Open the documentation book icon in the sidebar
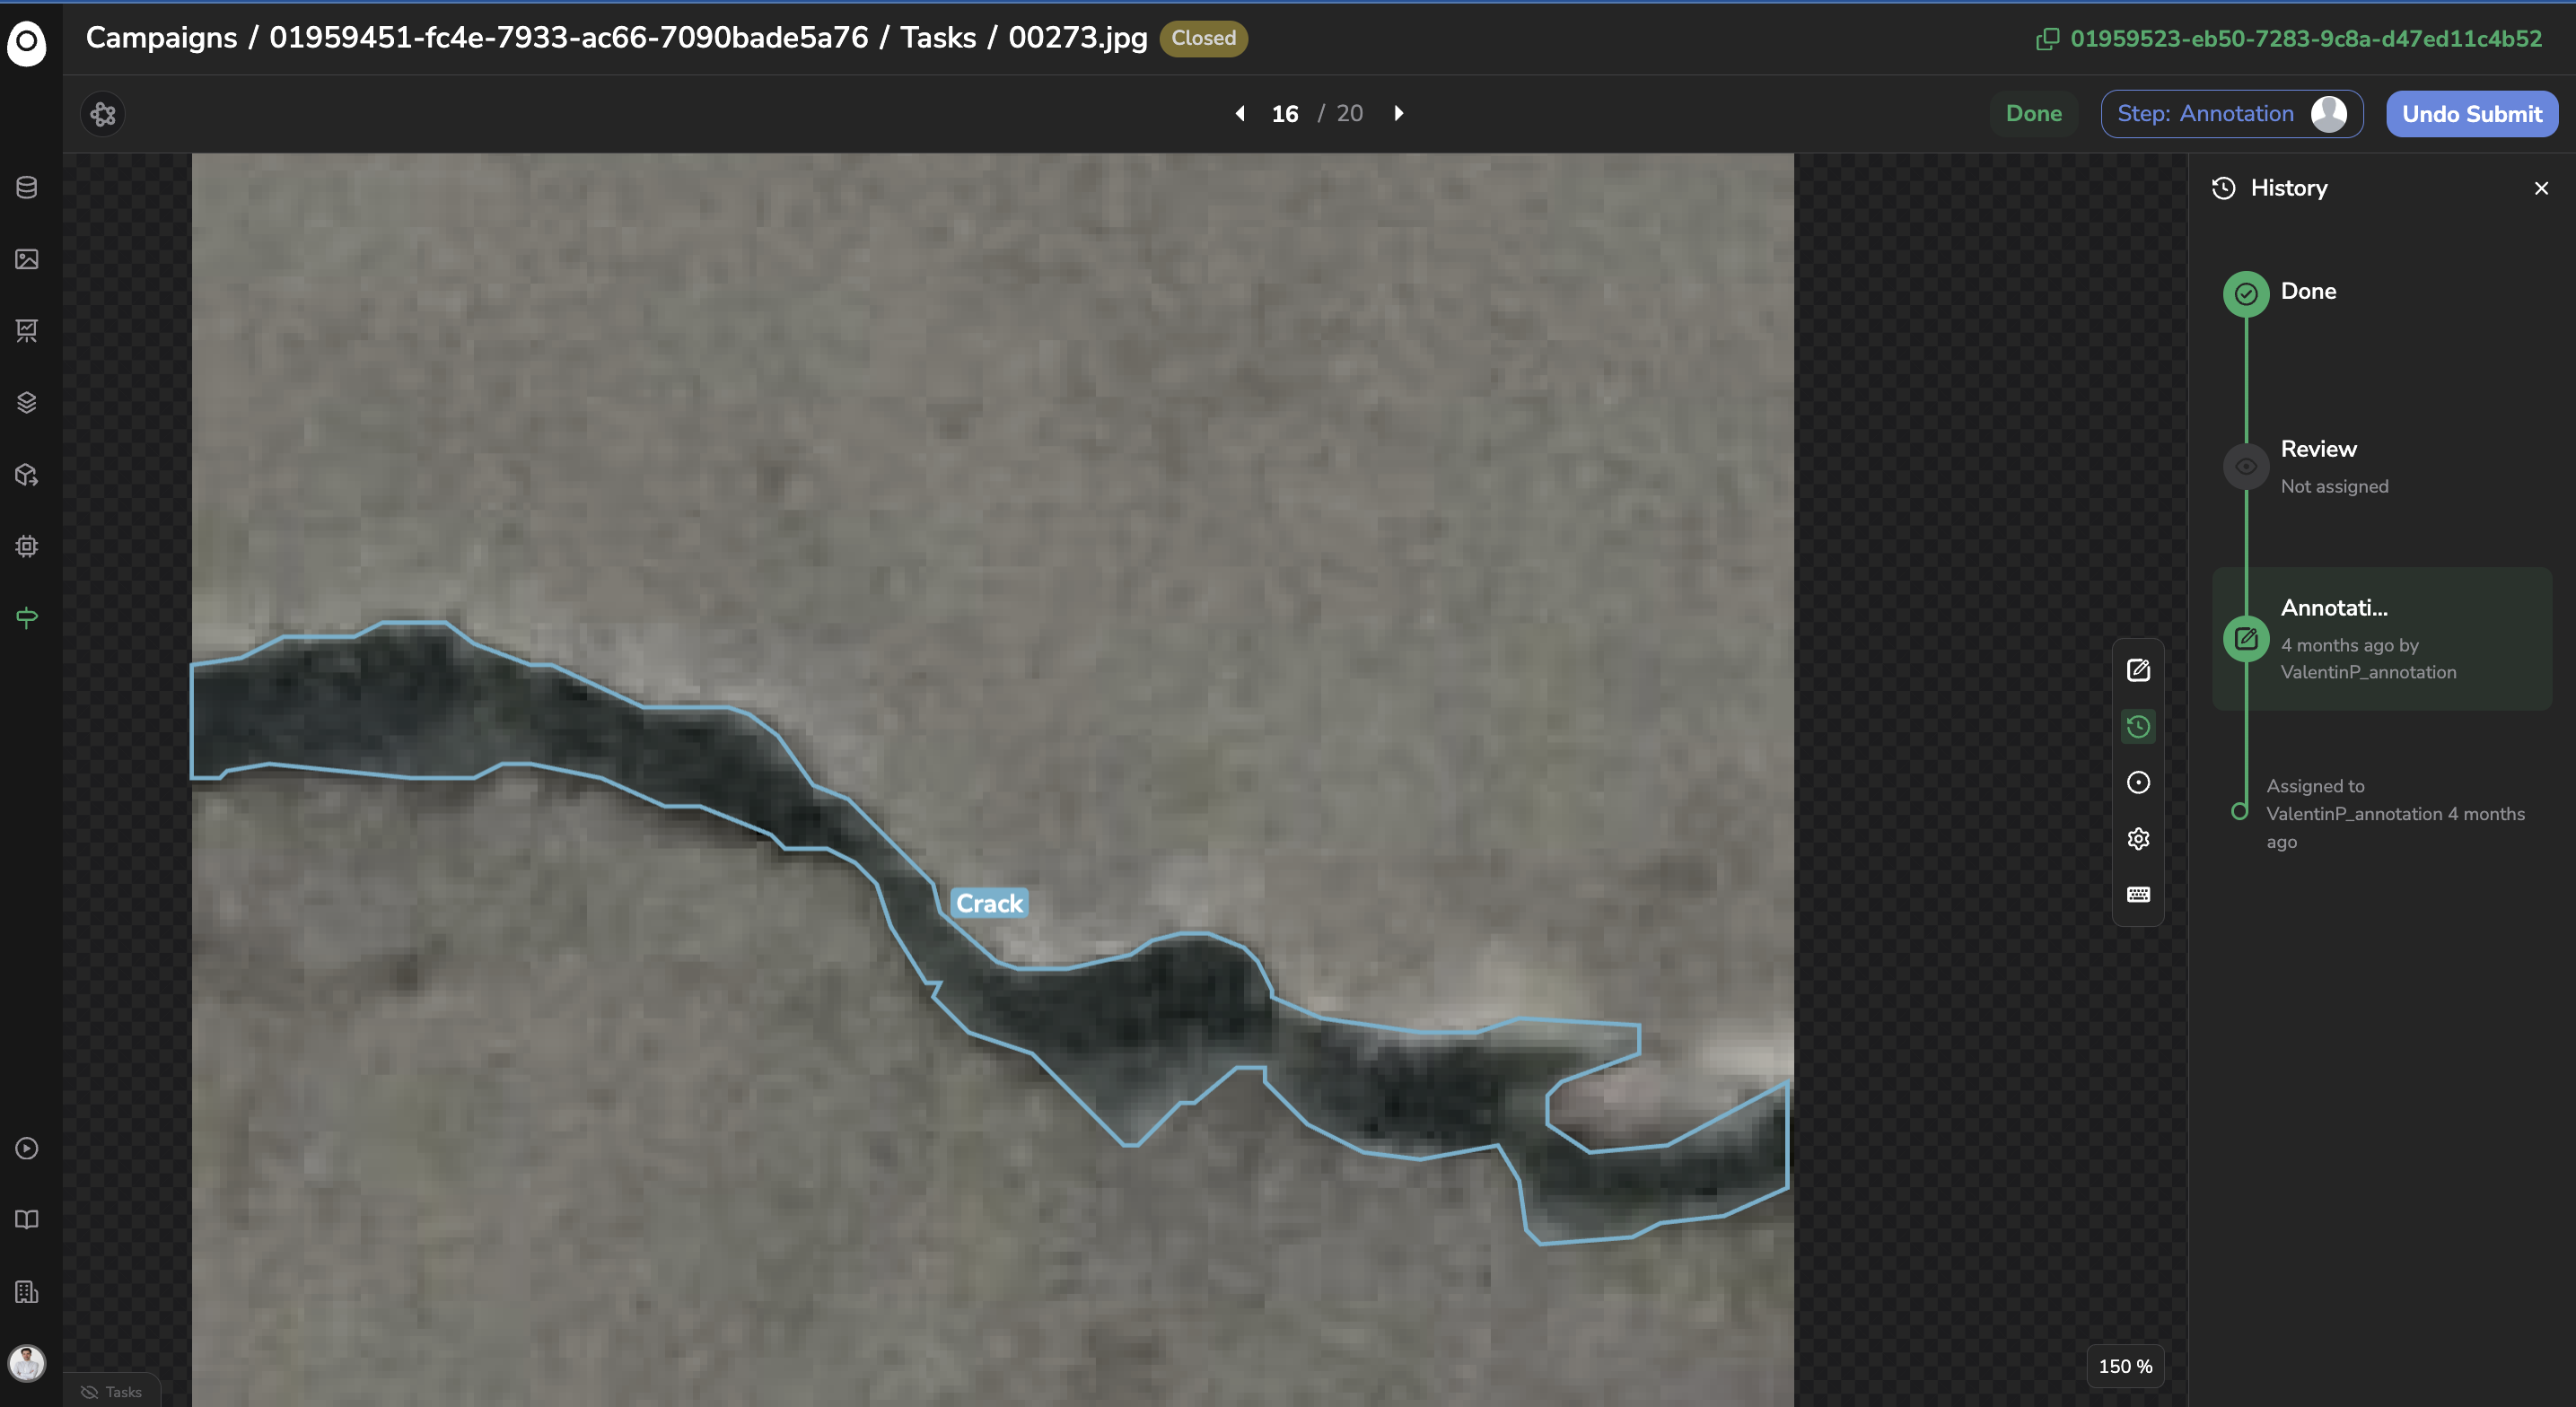The height and width of the screenshot is (1407, 2576). click(x=27, y=1219)
